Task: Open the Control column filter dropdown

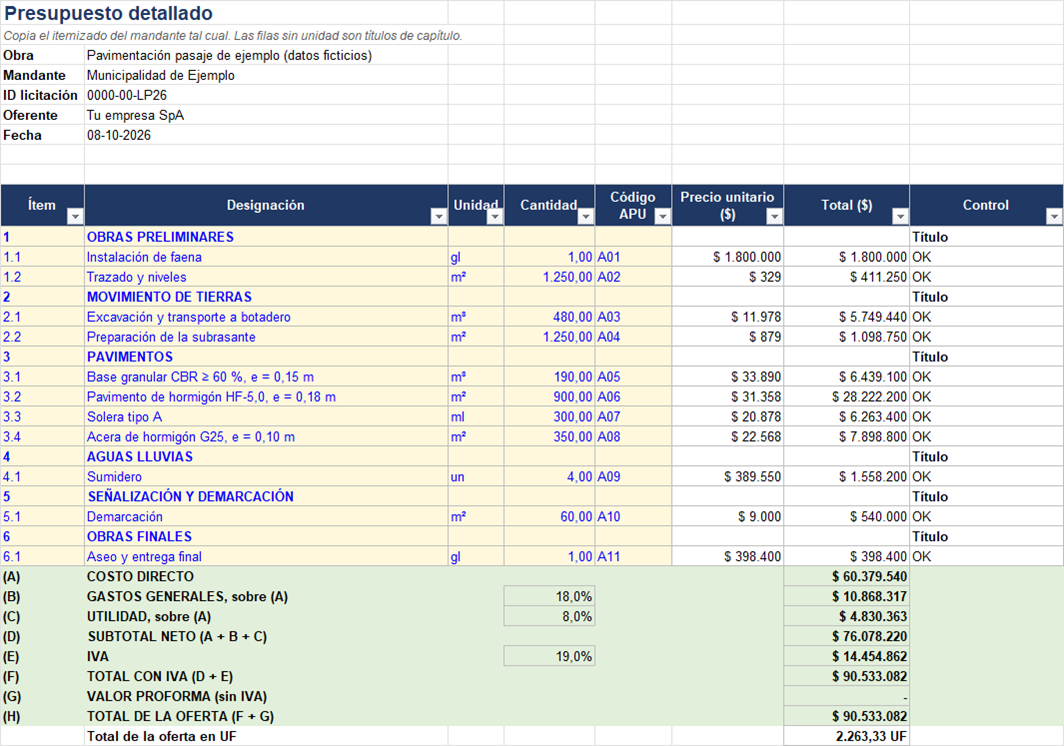Action: (x=1054, y=216)
